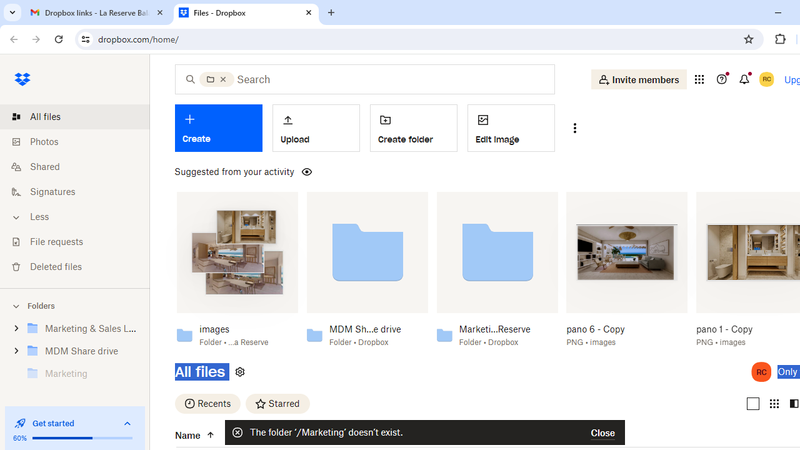Expand the MDM Share drive folder
This screenshot has width=800, height=450.
click(16, 351)
